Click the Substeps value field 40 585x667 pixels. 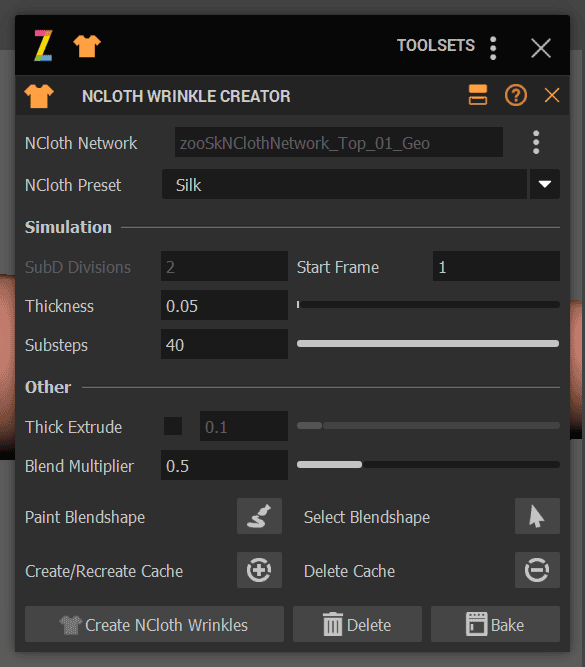click(224, 344)
